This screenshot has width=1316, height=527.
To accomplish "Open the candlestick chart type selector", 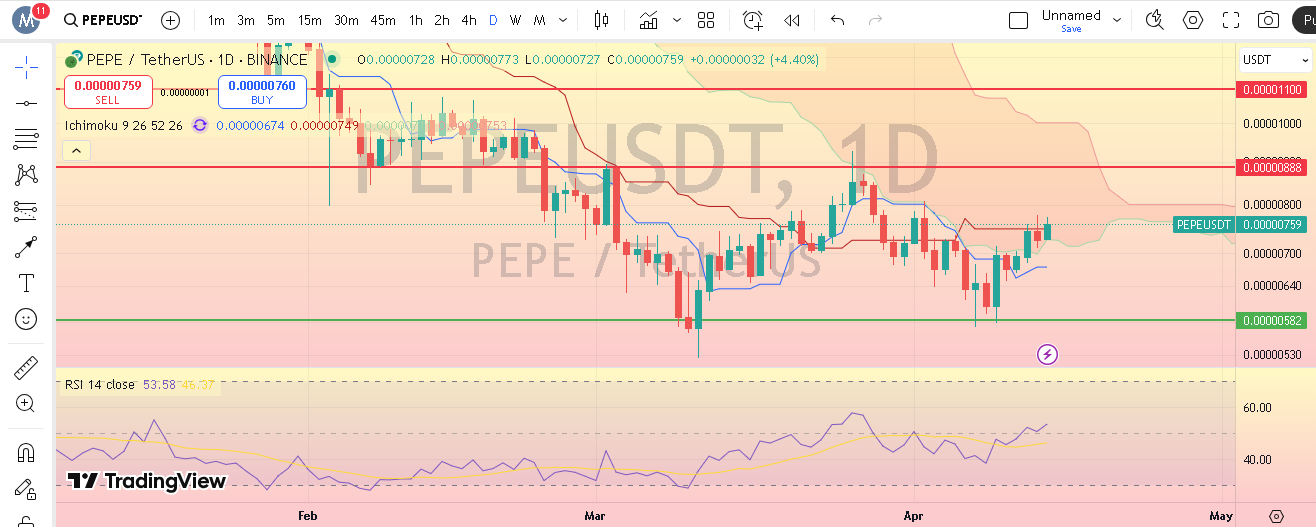I will [601, 20].
